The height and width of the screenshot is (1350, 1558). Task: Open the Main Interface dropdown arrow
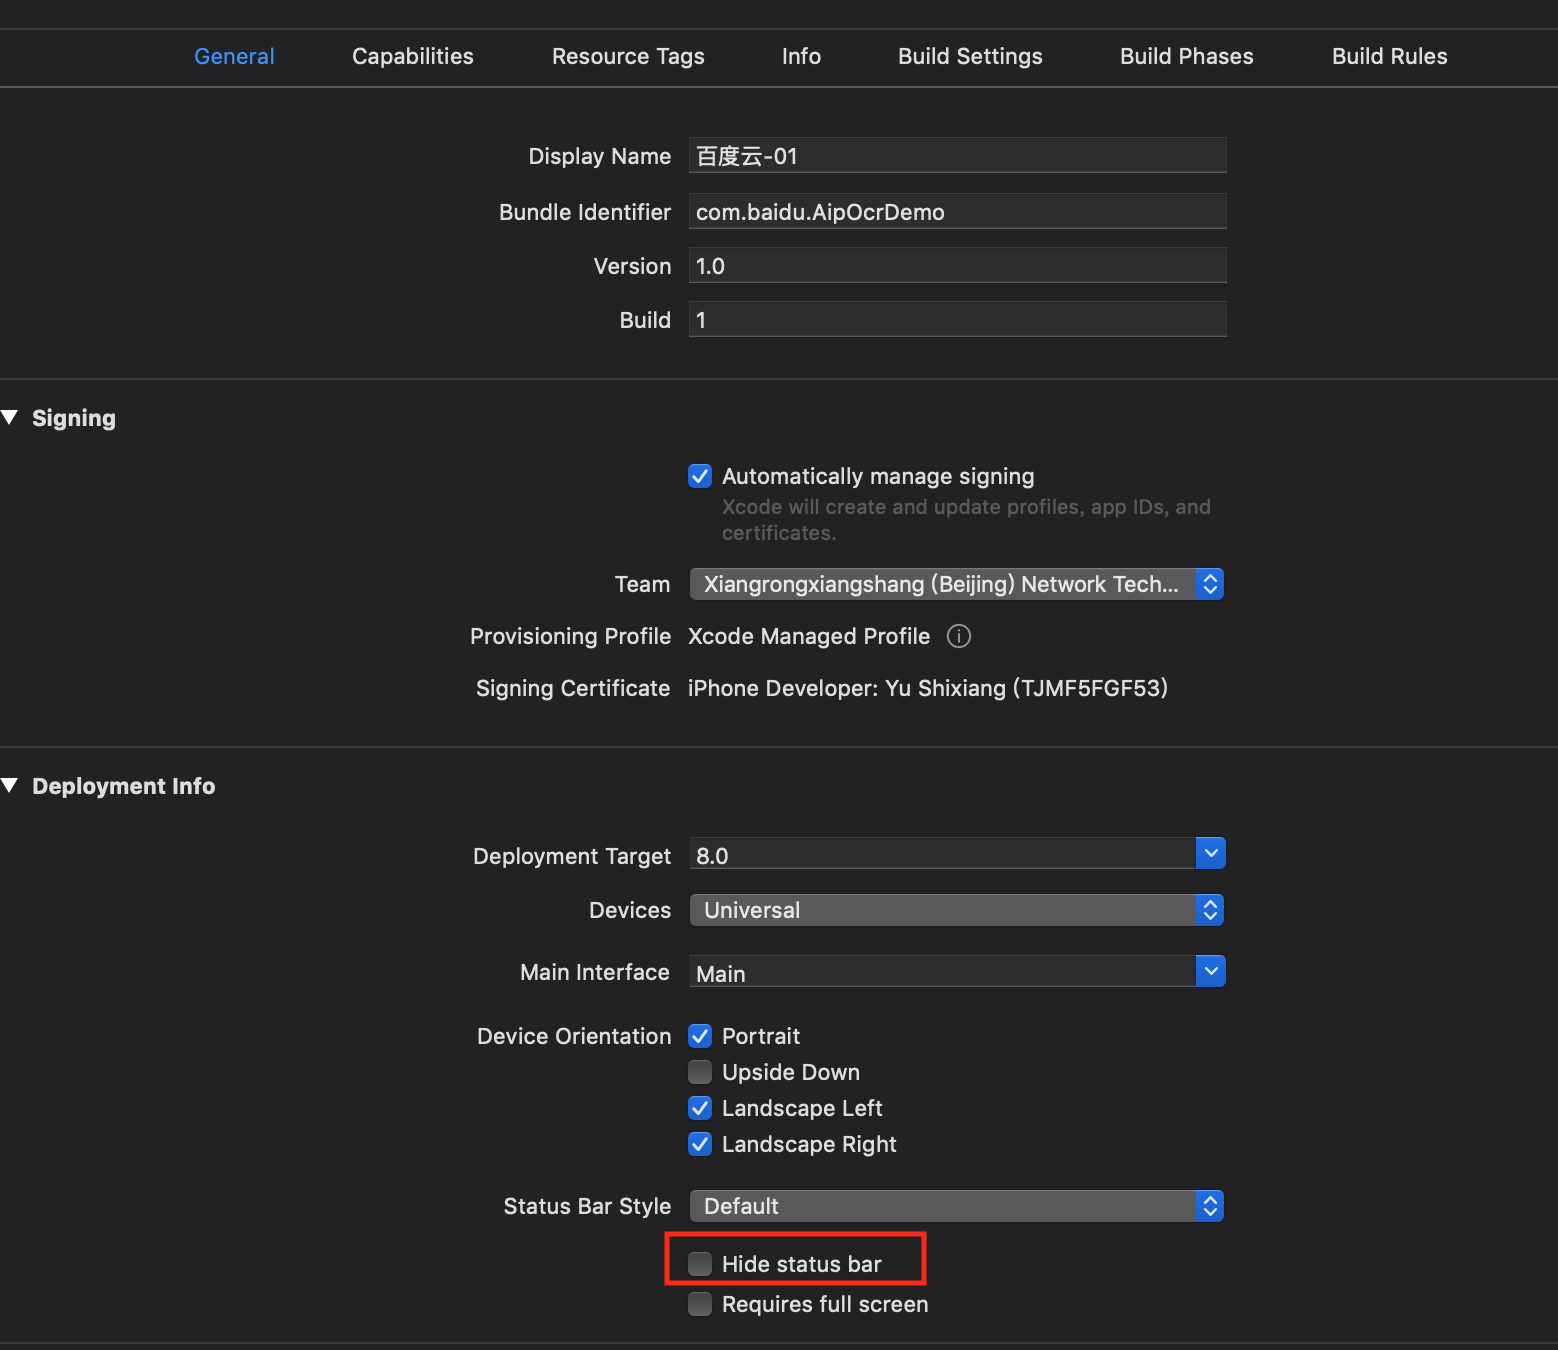(x=1210, y=971)
